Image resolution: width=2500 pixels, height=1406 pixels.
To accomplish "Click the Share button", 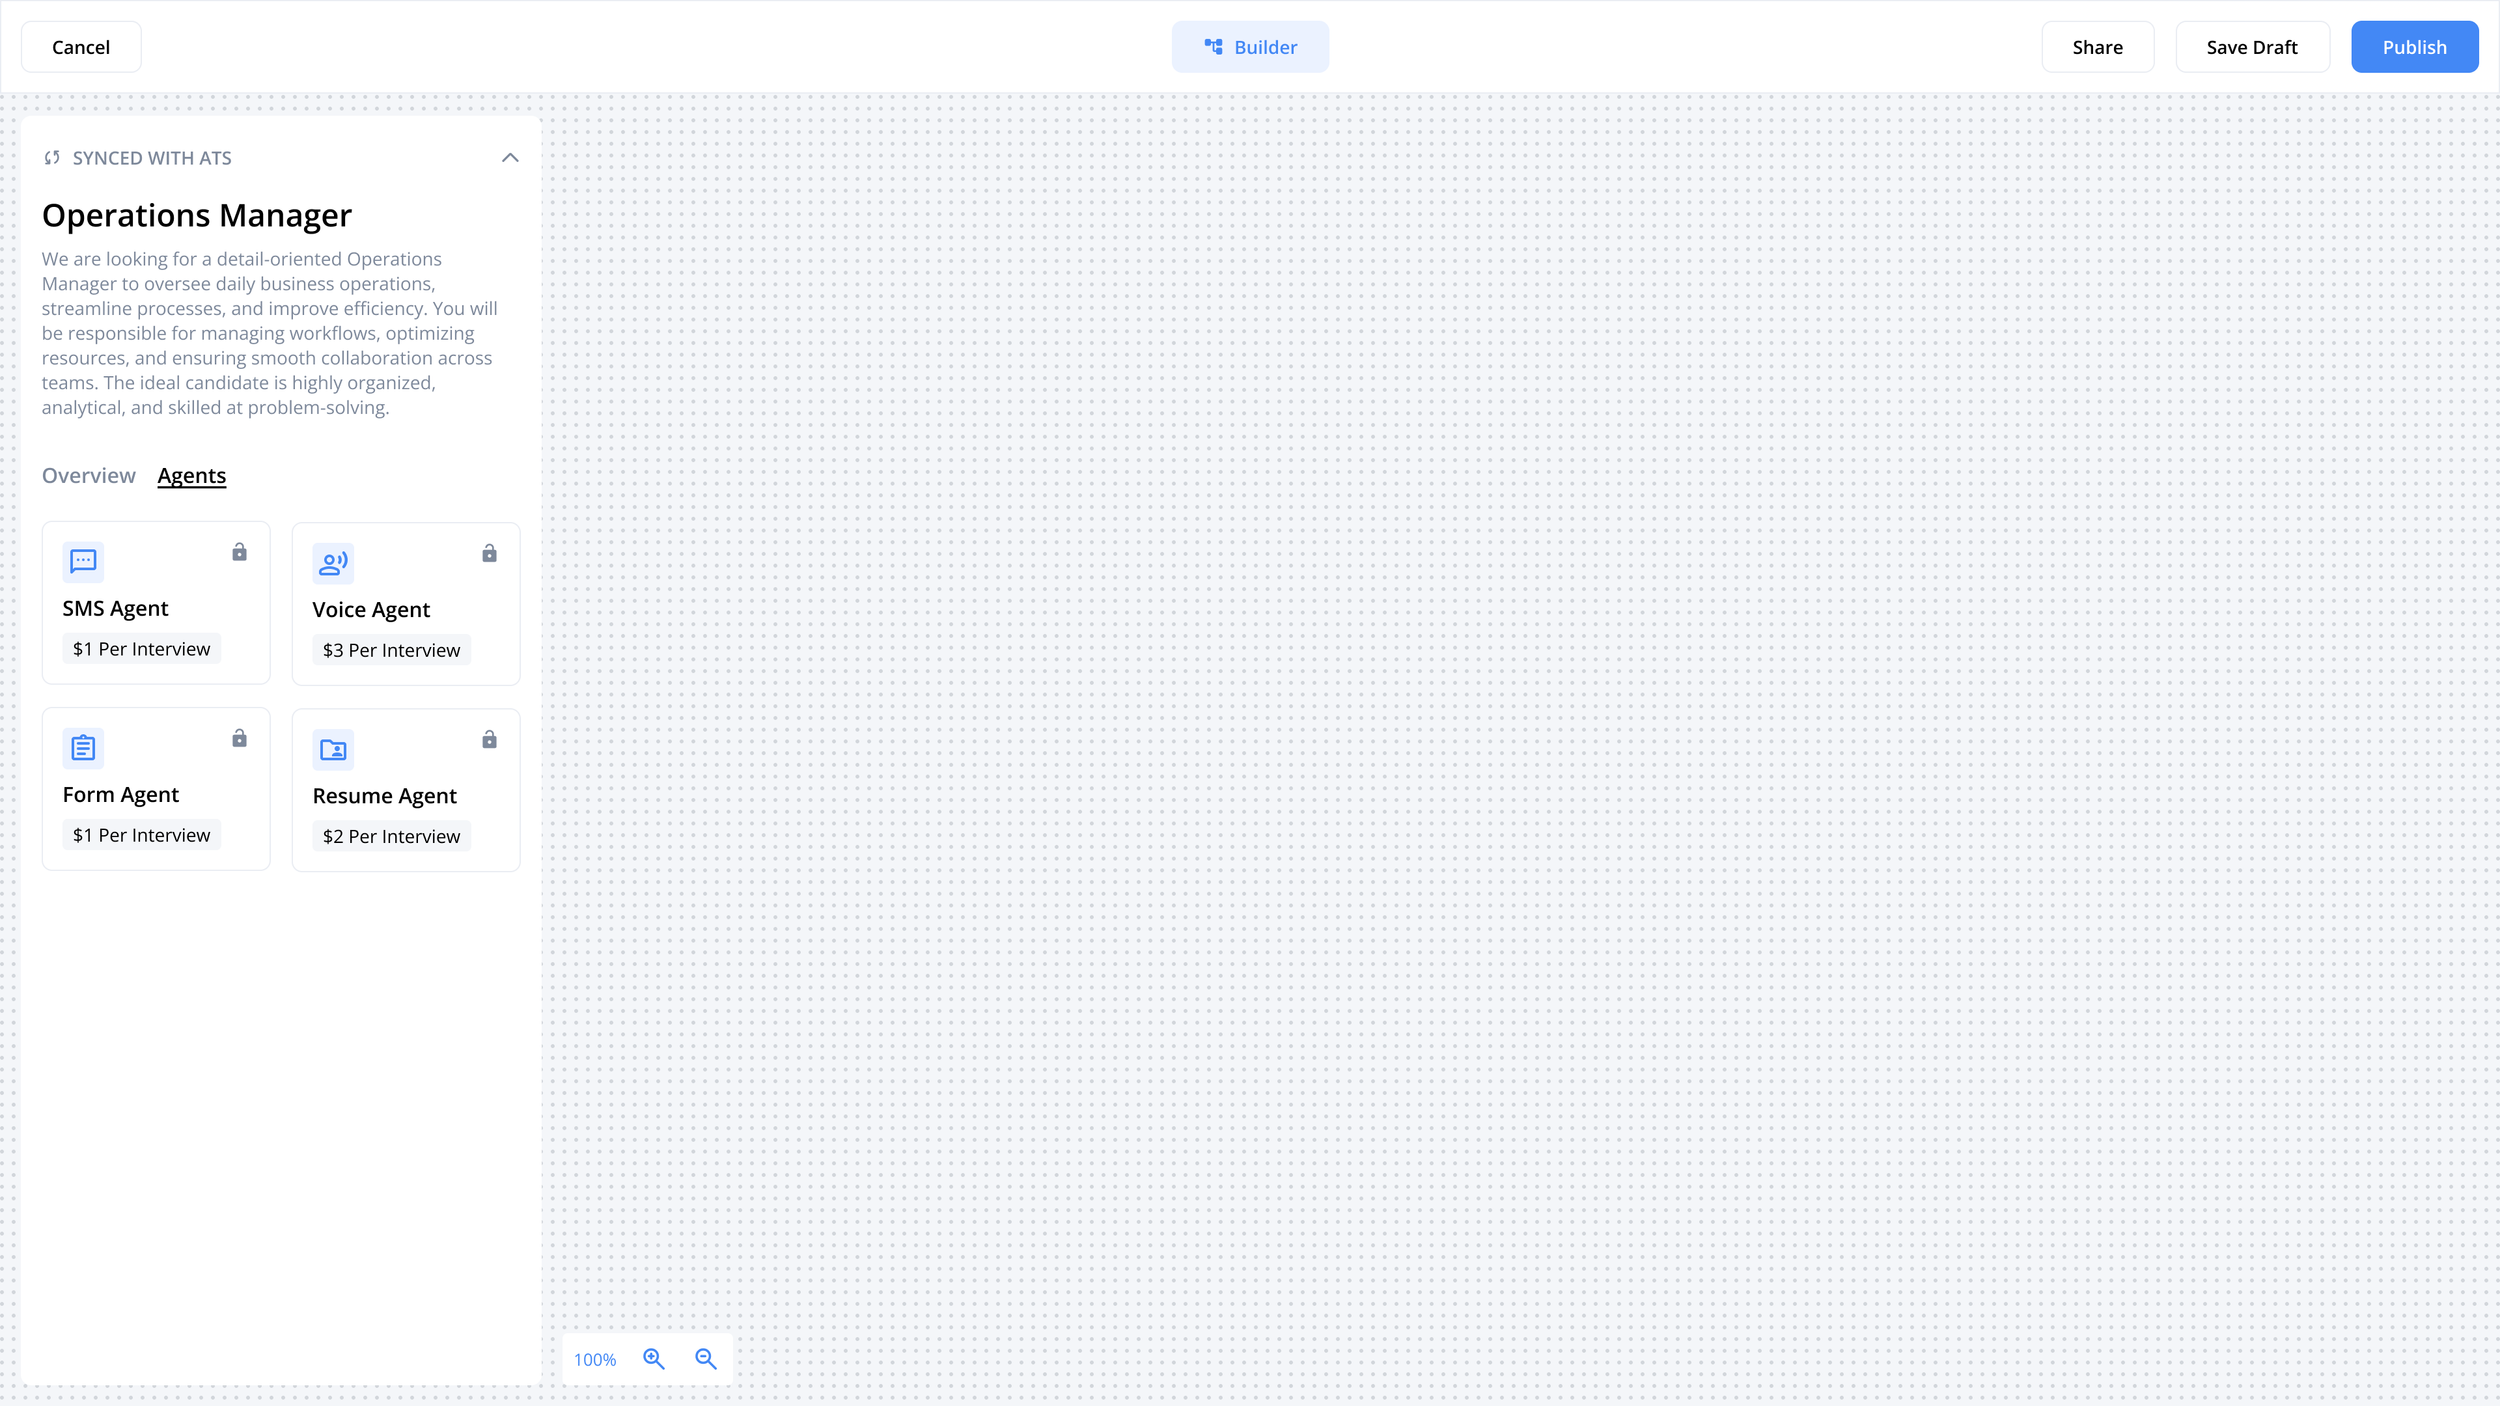I will (2097, 47).
